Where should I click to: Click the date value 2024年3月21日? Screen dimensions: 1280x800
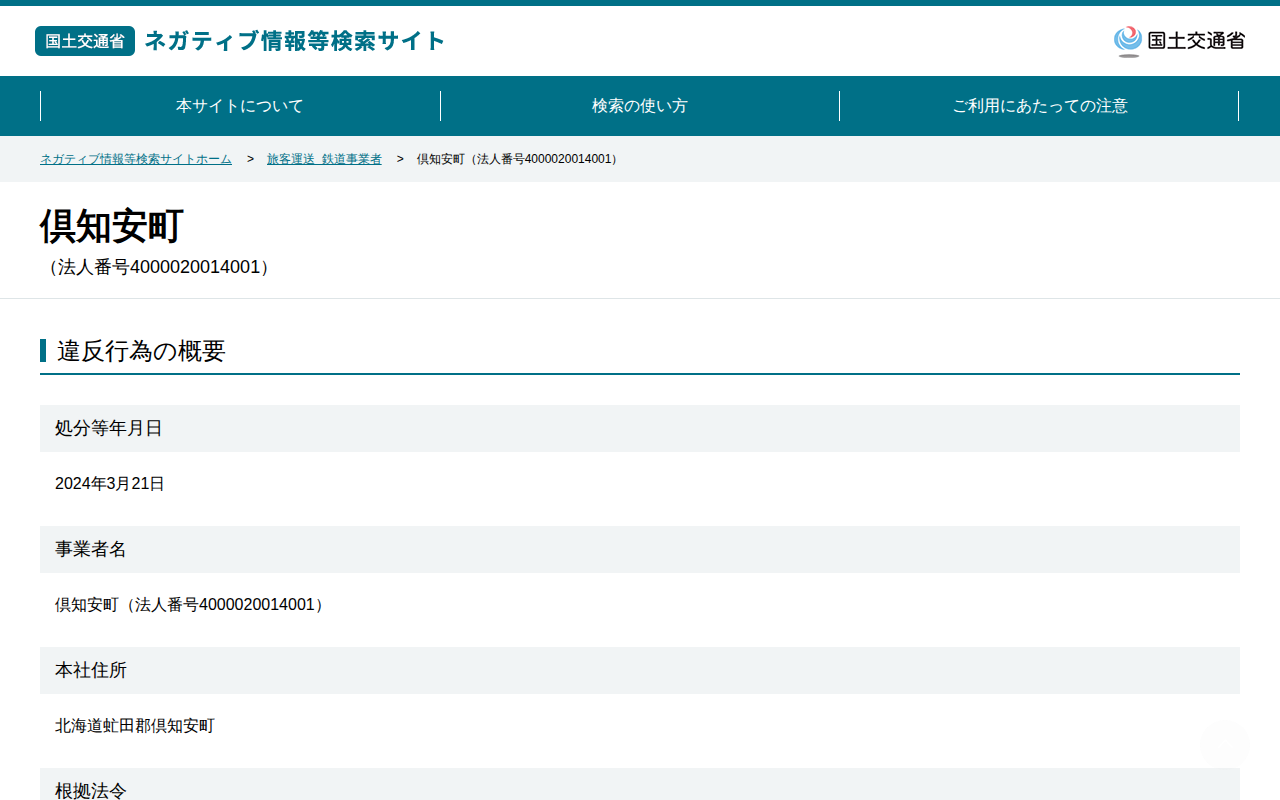click(x=110, y=484)
